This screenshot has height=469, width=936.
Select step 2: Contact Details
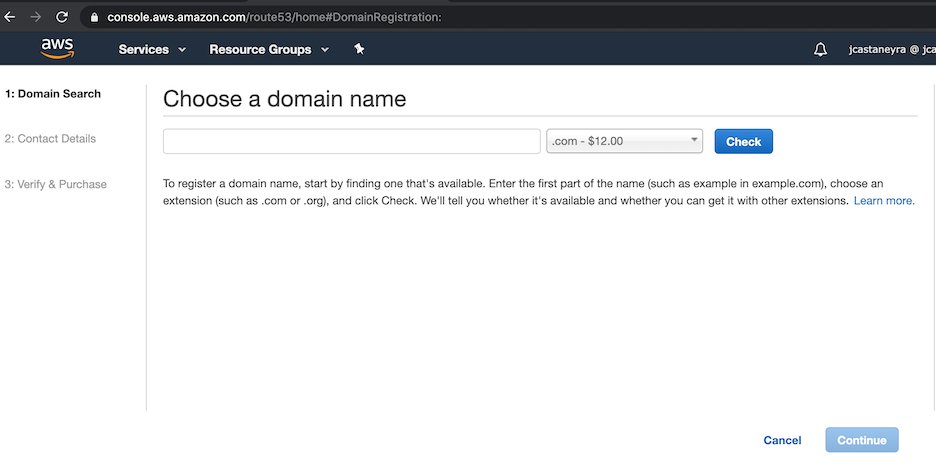coord(50,138)
